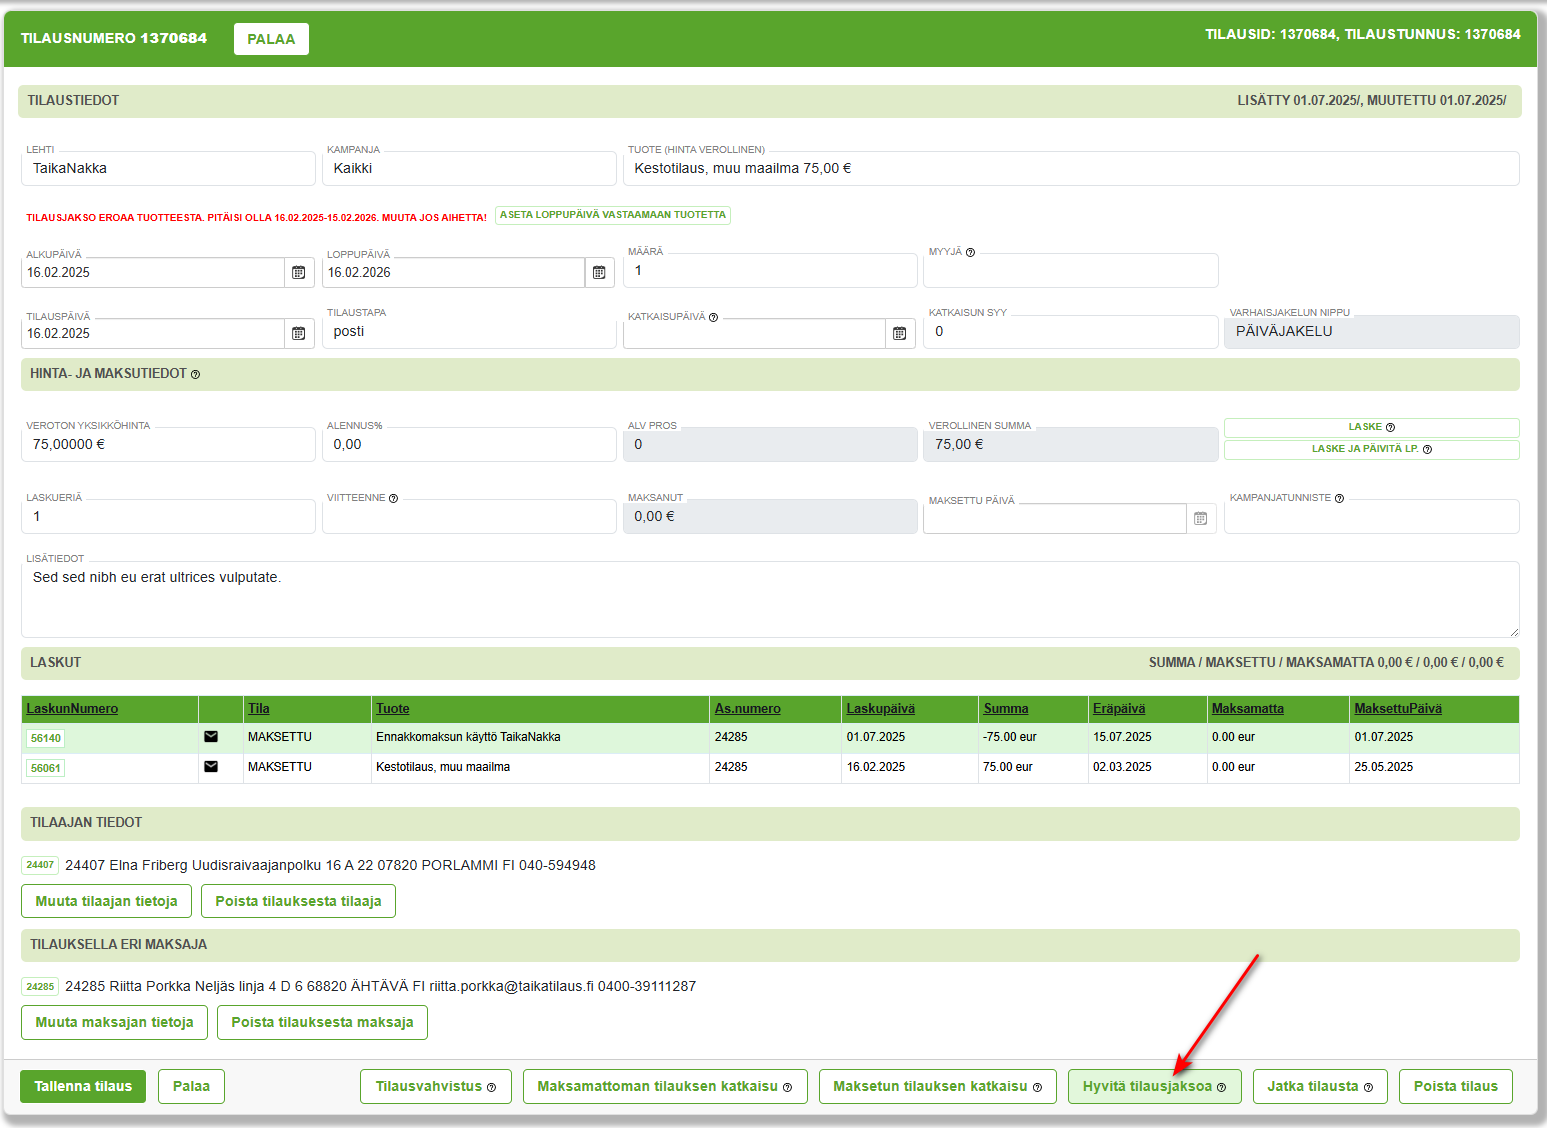
Task: Click envelope icon for invoice 56061
Action: pos(211,767)
